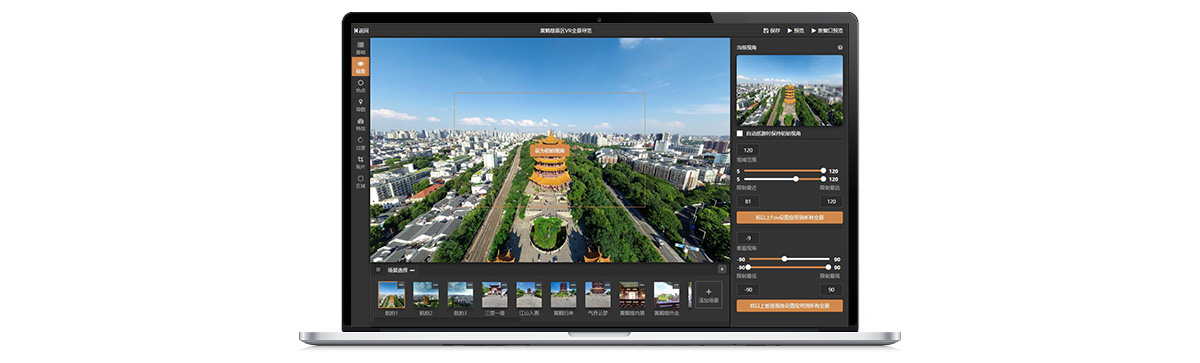The image size is (1200, 363).
Task: Click the FOV value input showing 120
Action: [x=748, y=150]
